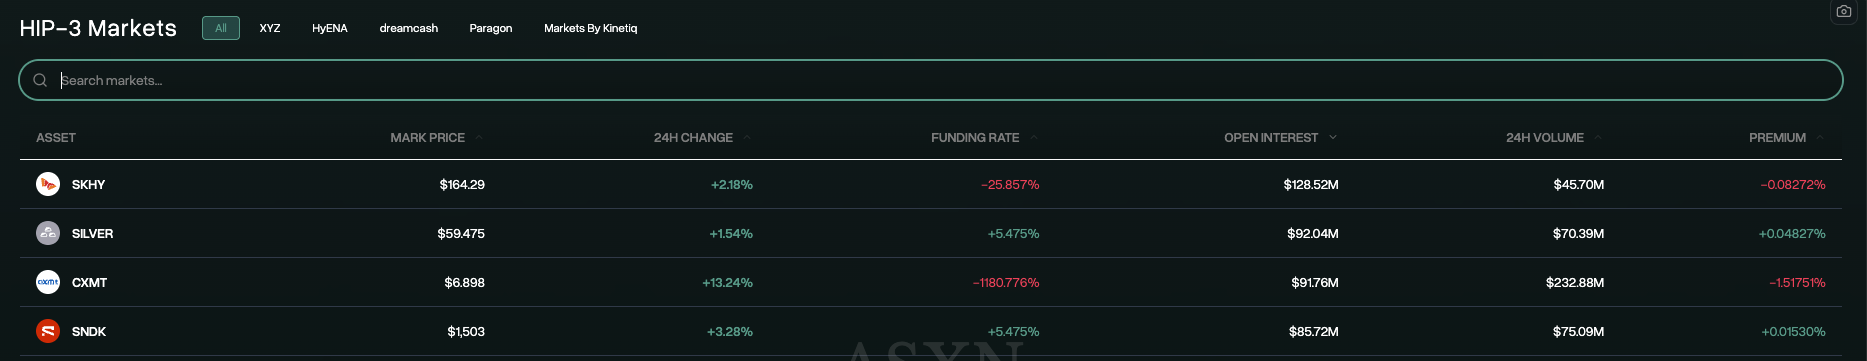This screenshot has width=1867, height=361.
Task: Open Markets By Kinetiq tab
Action: pyautogui.click(x=590, y=28)
